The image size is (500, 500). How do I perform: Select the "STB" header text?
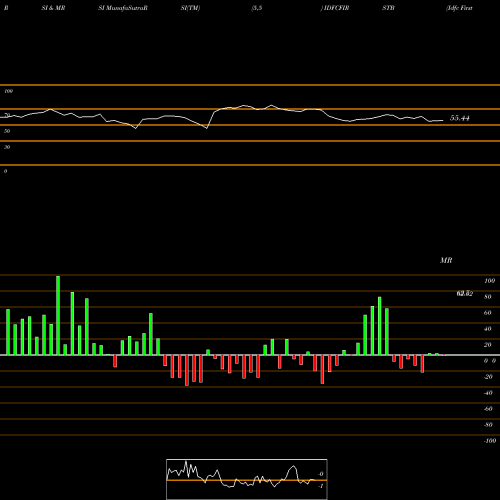pyautogui.click(x=388, y=8)
